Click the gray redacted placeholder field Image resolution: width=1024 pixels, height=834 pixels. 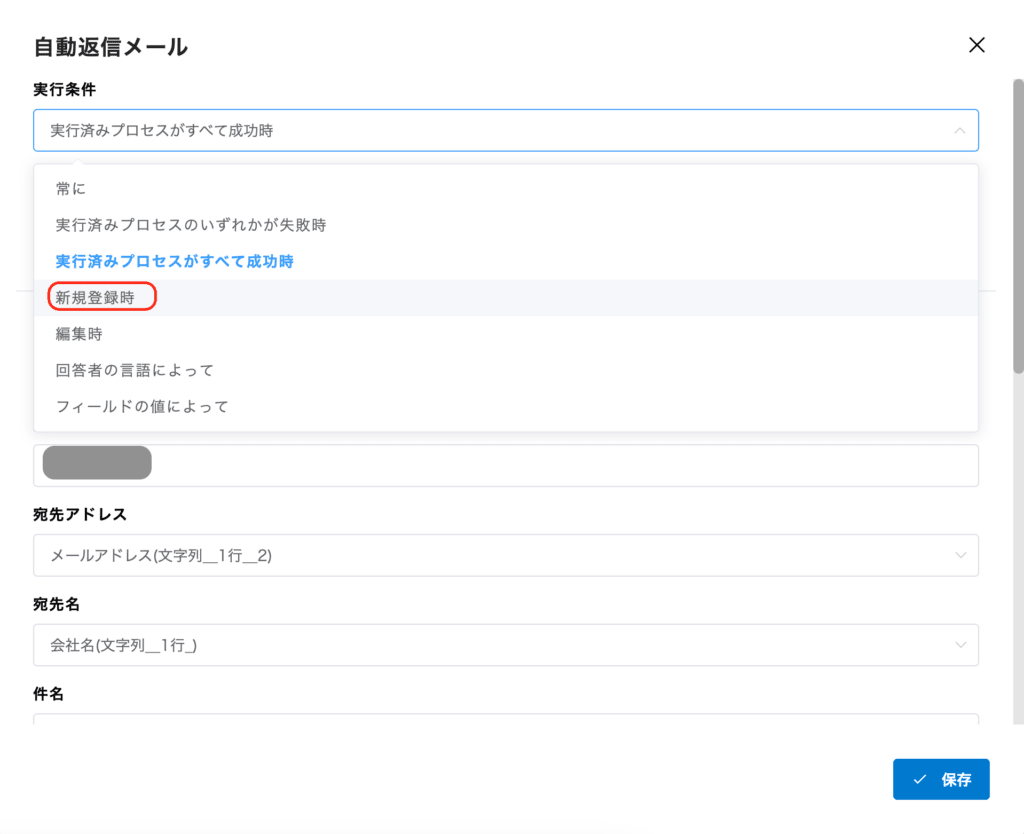(96, 462)
